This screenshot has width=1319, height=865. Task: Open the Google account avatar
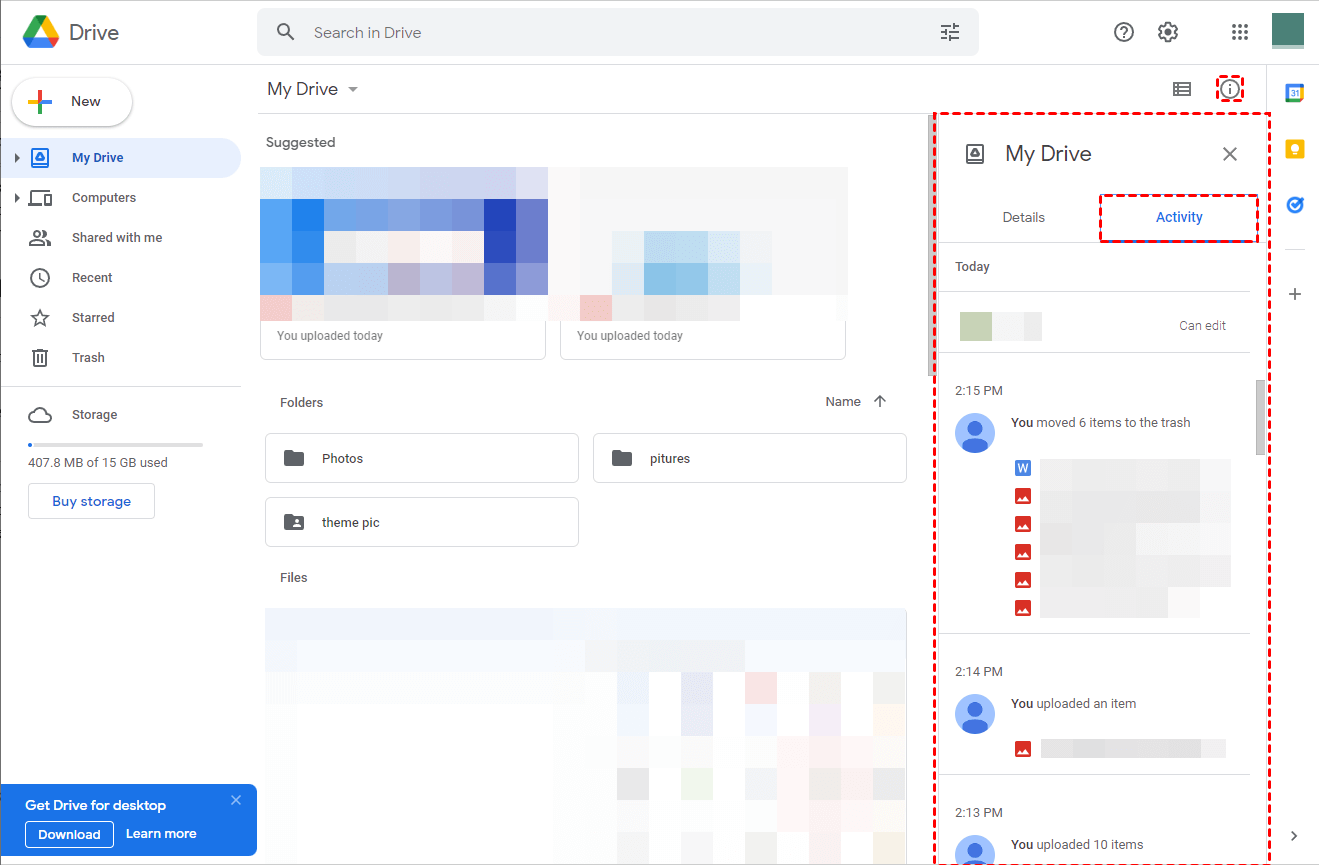click(1288, 31)
